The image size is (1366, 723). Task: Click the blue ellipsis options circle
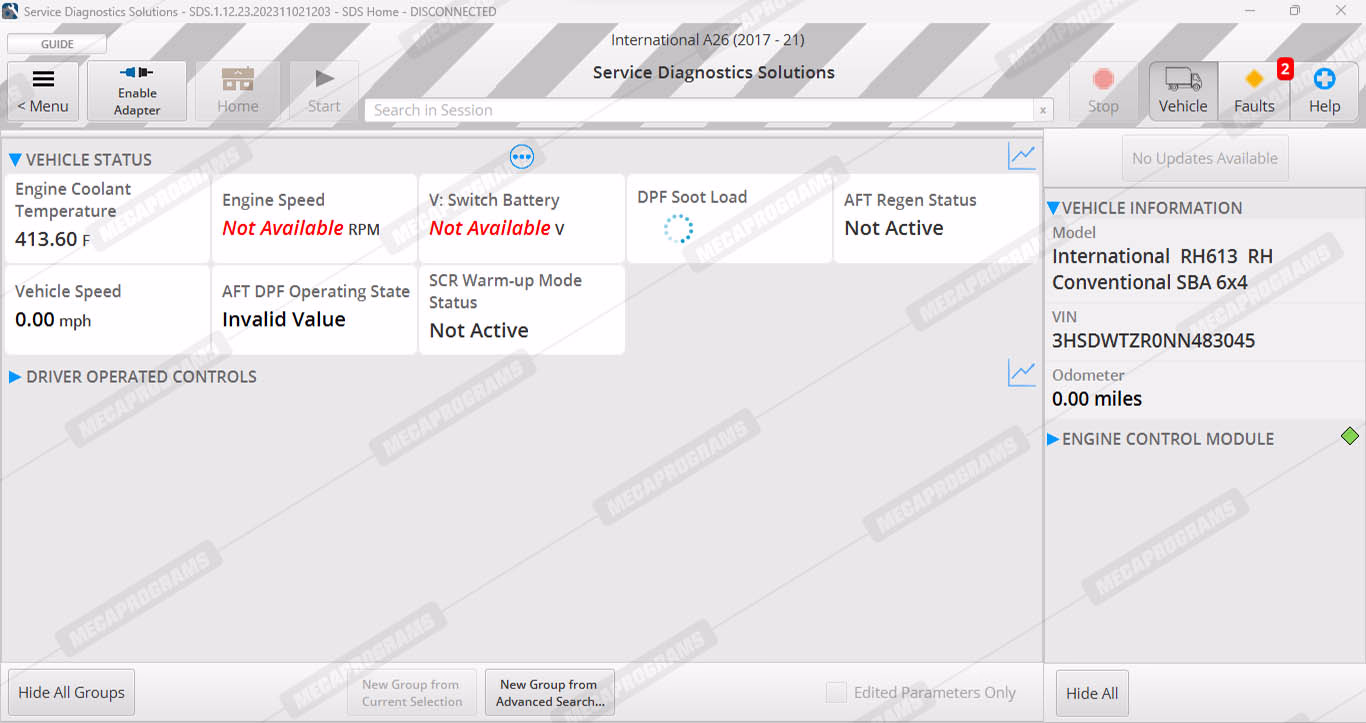522,156
